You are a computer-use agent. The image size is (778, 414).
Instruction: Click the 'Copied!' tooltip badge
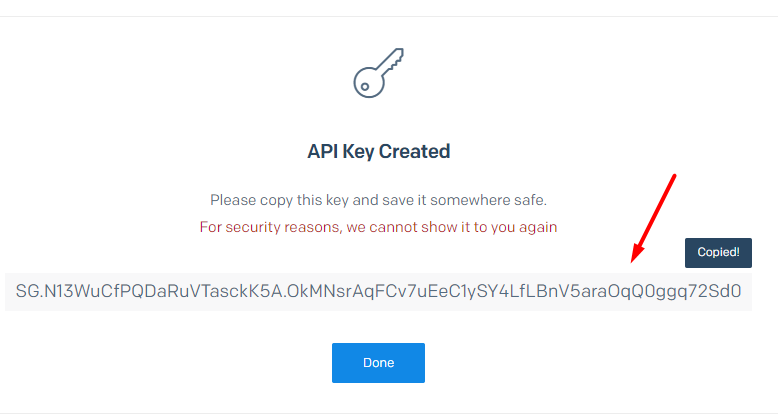click(718, 253)
